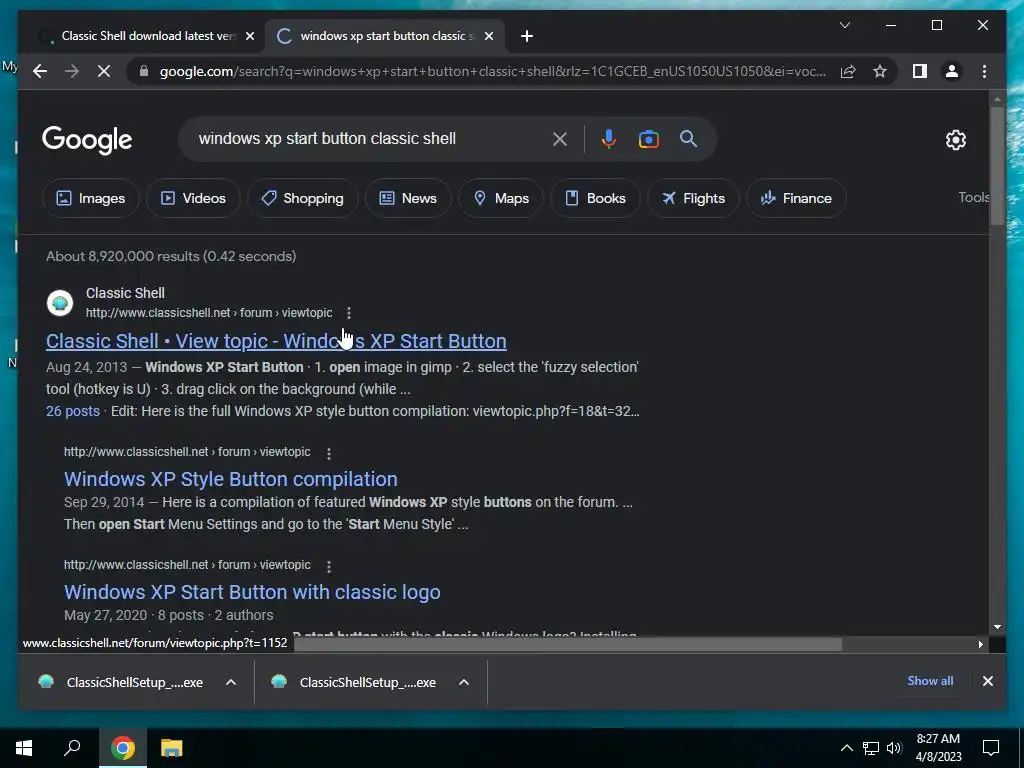
Task: Open the notification center
Action: coord(991,748)
